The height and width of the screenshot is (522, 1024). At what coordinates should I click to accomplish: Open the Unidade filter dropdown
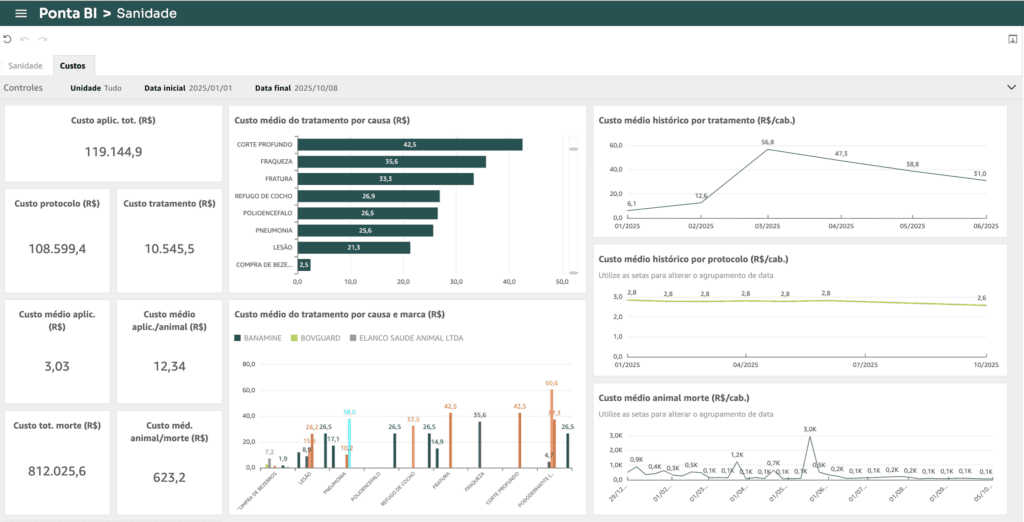click(x=96, y=88)
